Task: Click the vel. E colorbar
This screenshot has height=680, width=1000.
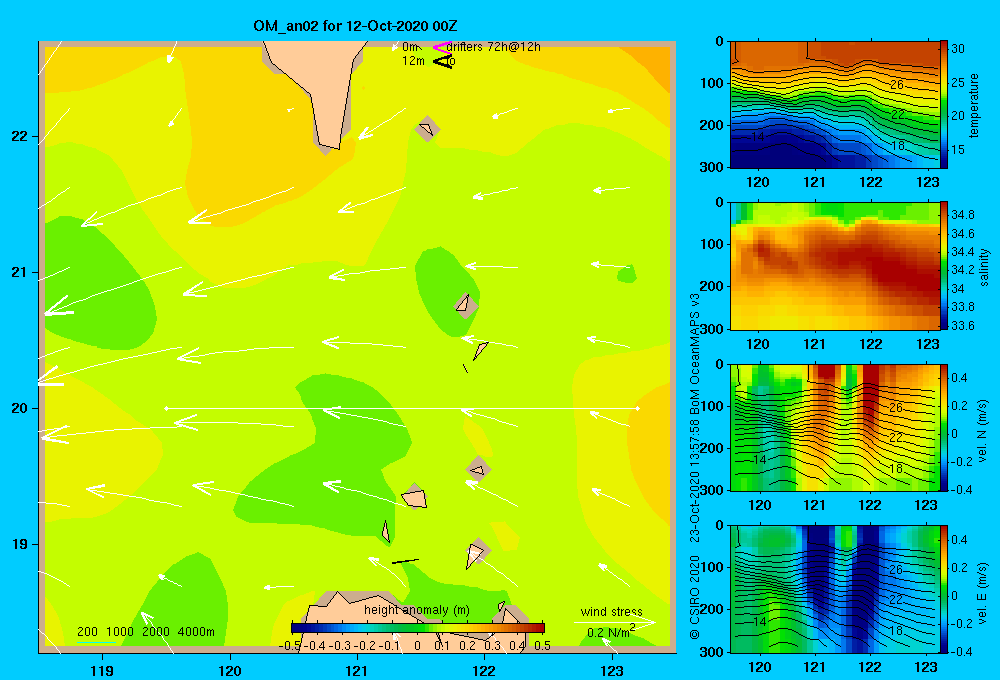Action: [x=944, y=589]
